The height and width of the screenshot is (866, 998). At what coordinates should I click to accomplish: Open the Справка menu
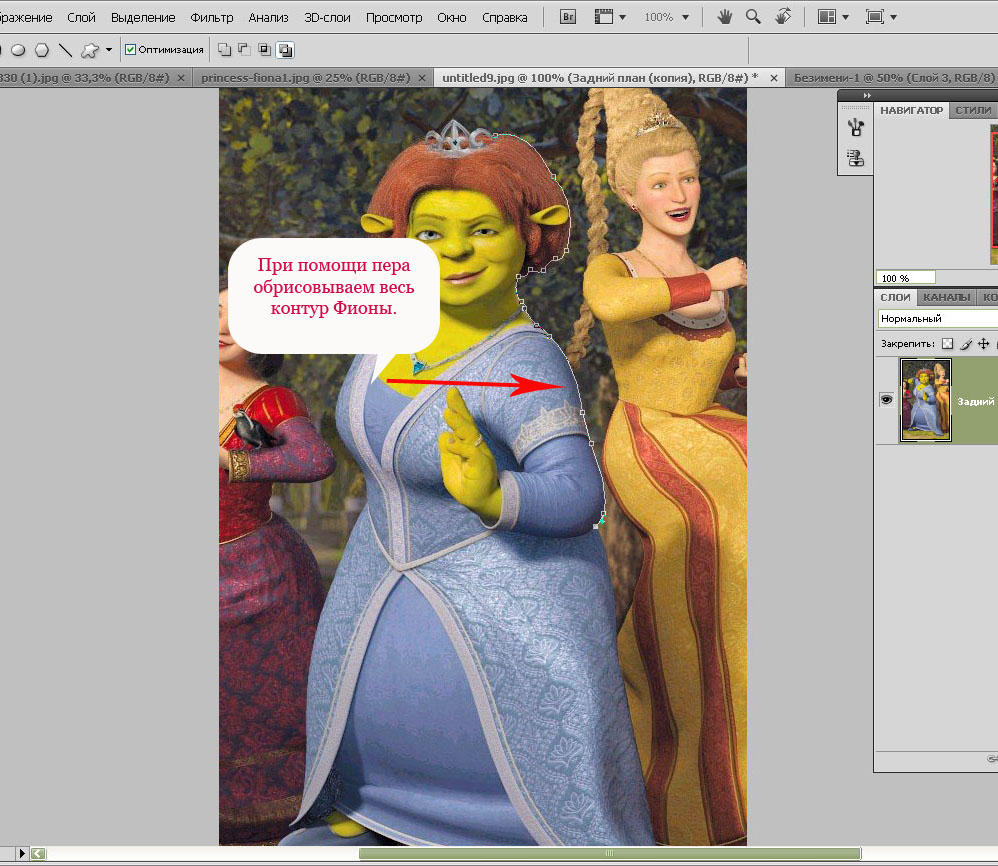click(x=505, y=18)
